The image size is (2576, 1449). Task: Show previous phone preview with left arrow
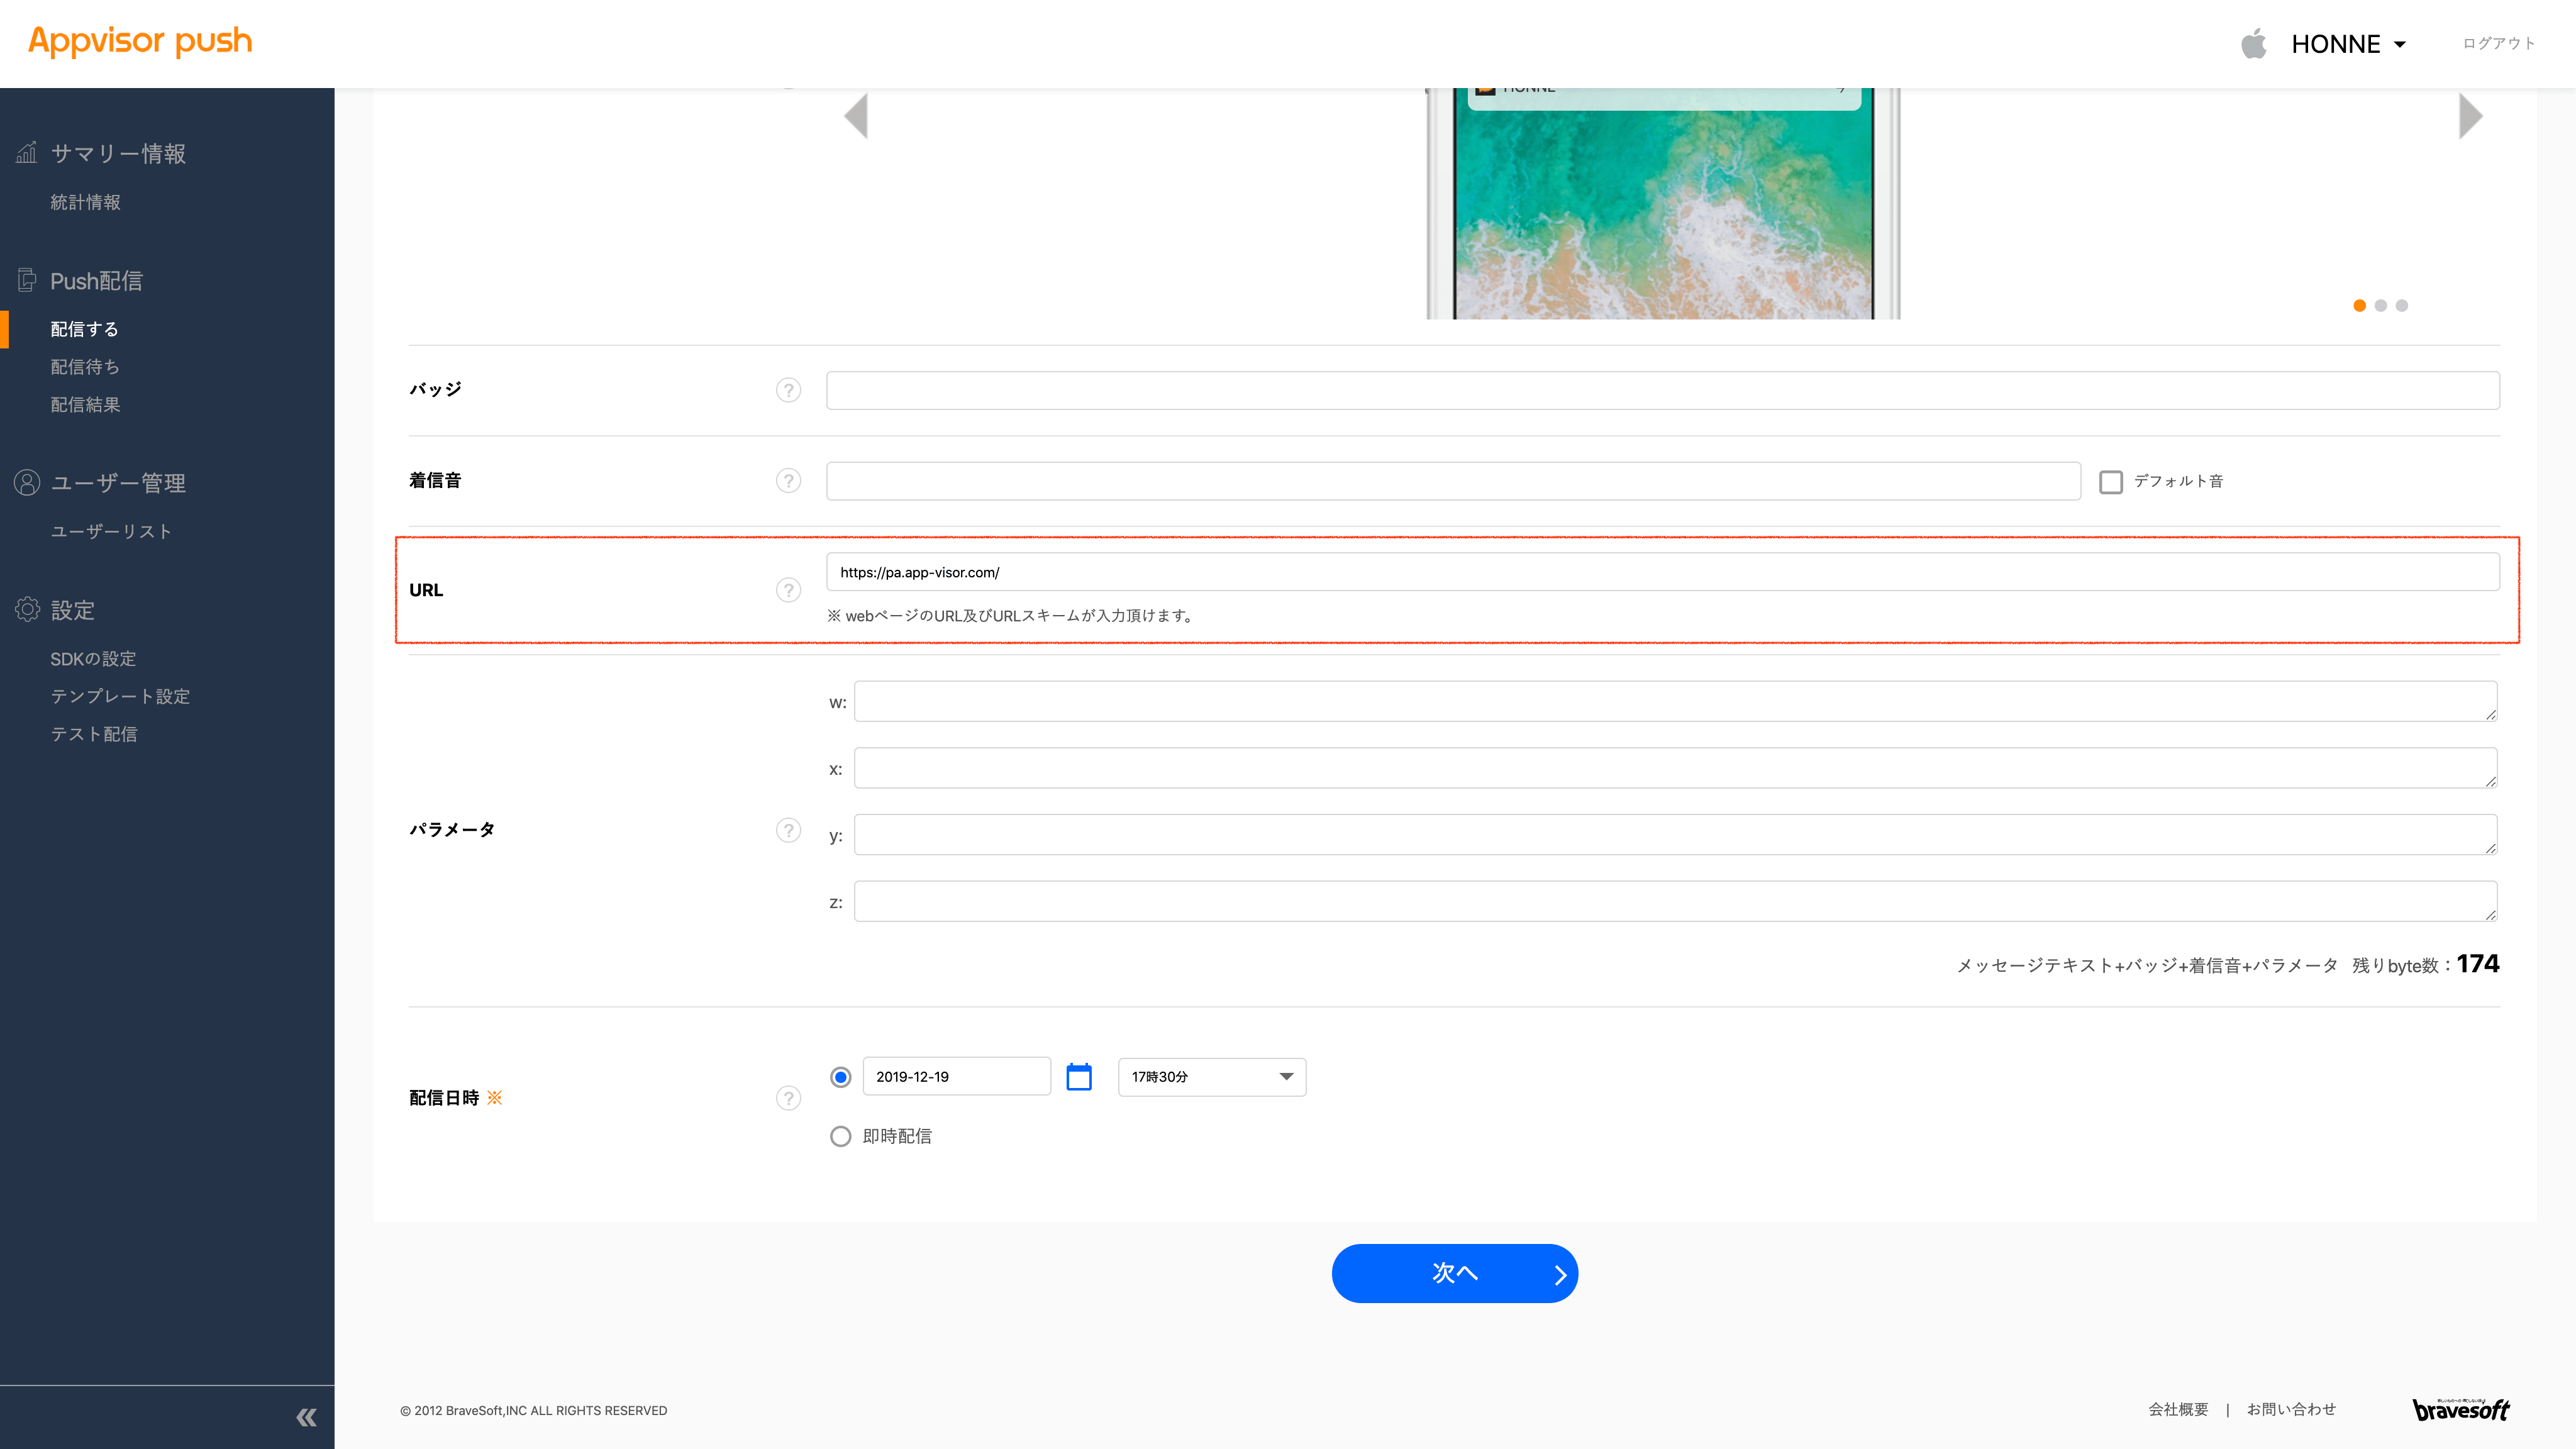pos(856,116)
